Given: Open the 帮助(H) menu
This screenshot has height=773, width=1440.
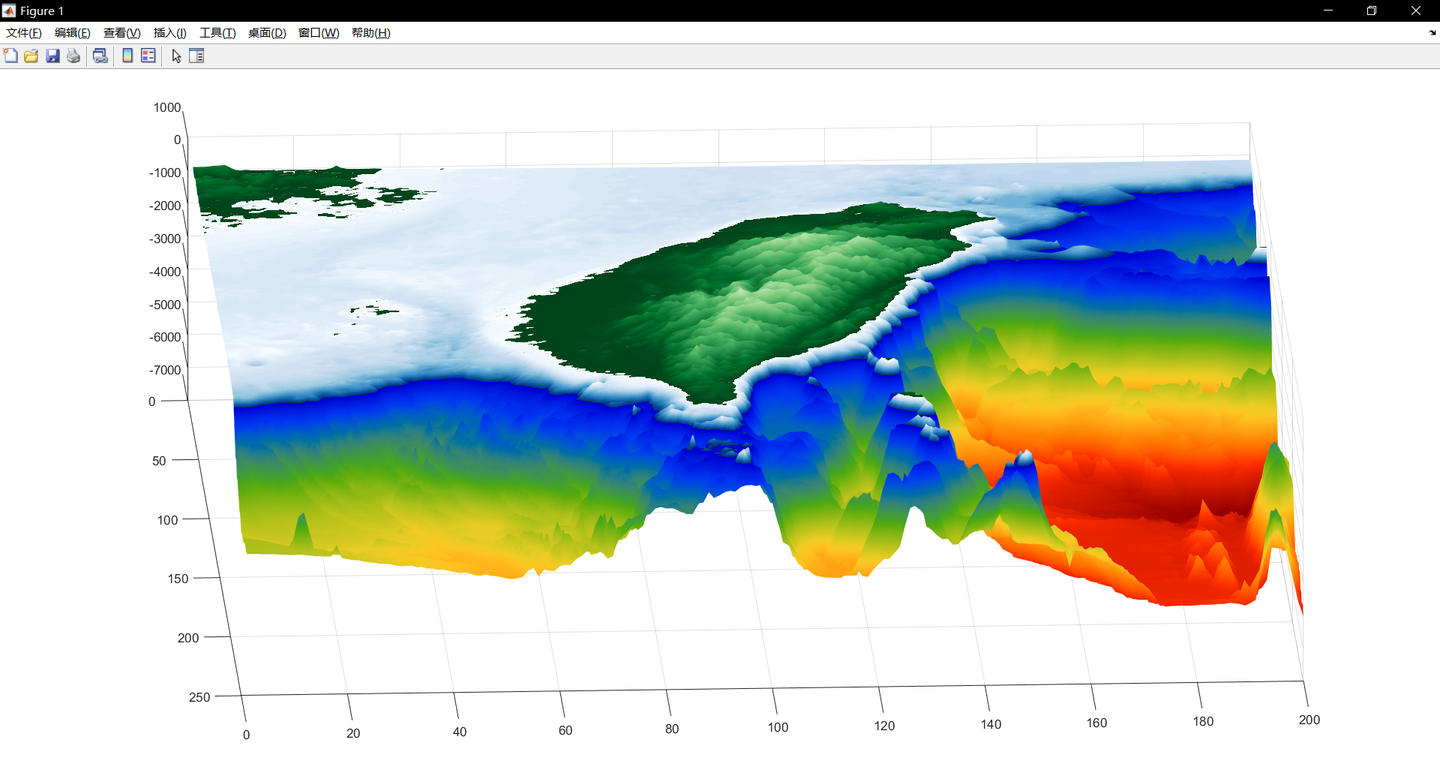Looking at the screenshot, I should (371, 33).
